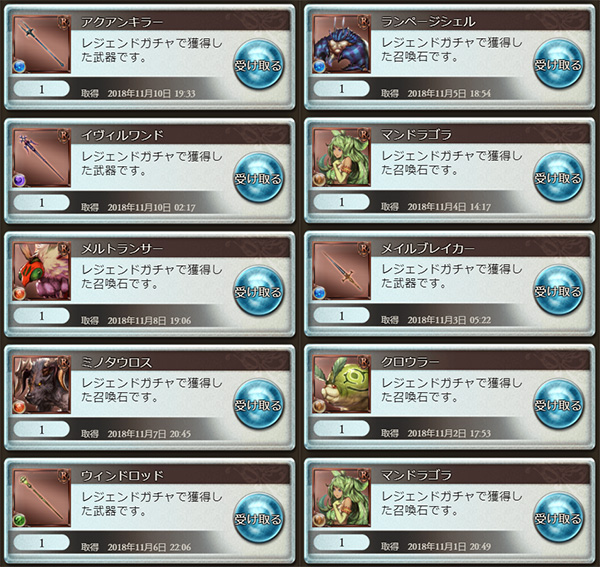Receive the メルトランサー with 受け取る button

259,291
